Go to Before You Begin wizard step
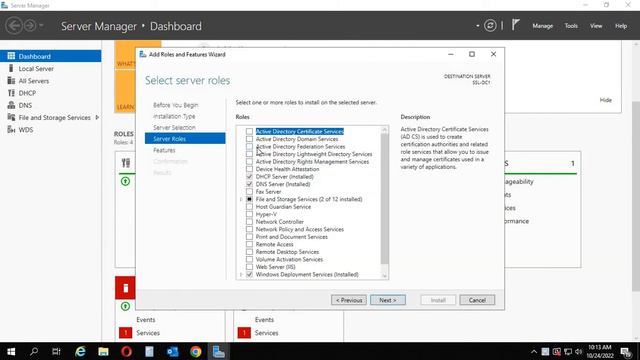Image resolution: width=640 pixels, height=360 pixels. pos(176,105)
